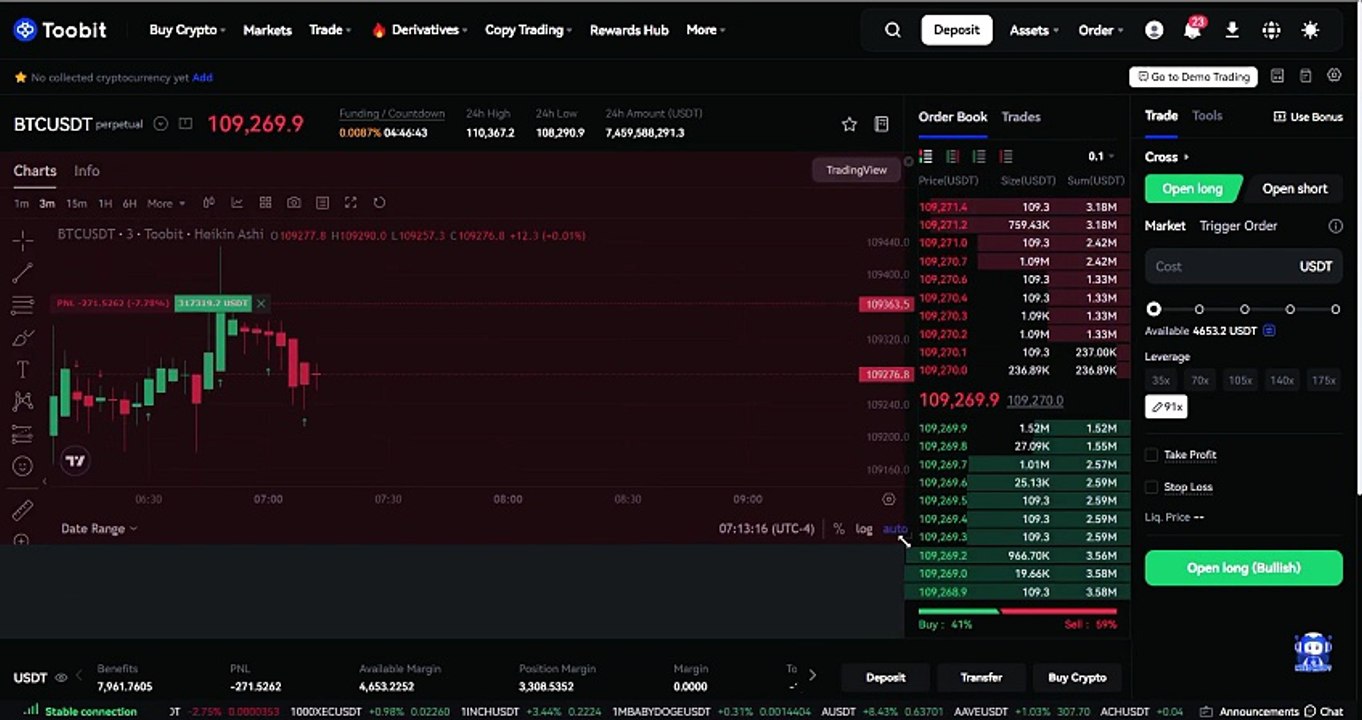Open the user profile icon

click(1154, 30)
